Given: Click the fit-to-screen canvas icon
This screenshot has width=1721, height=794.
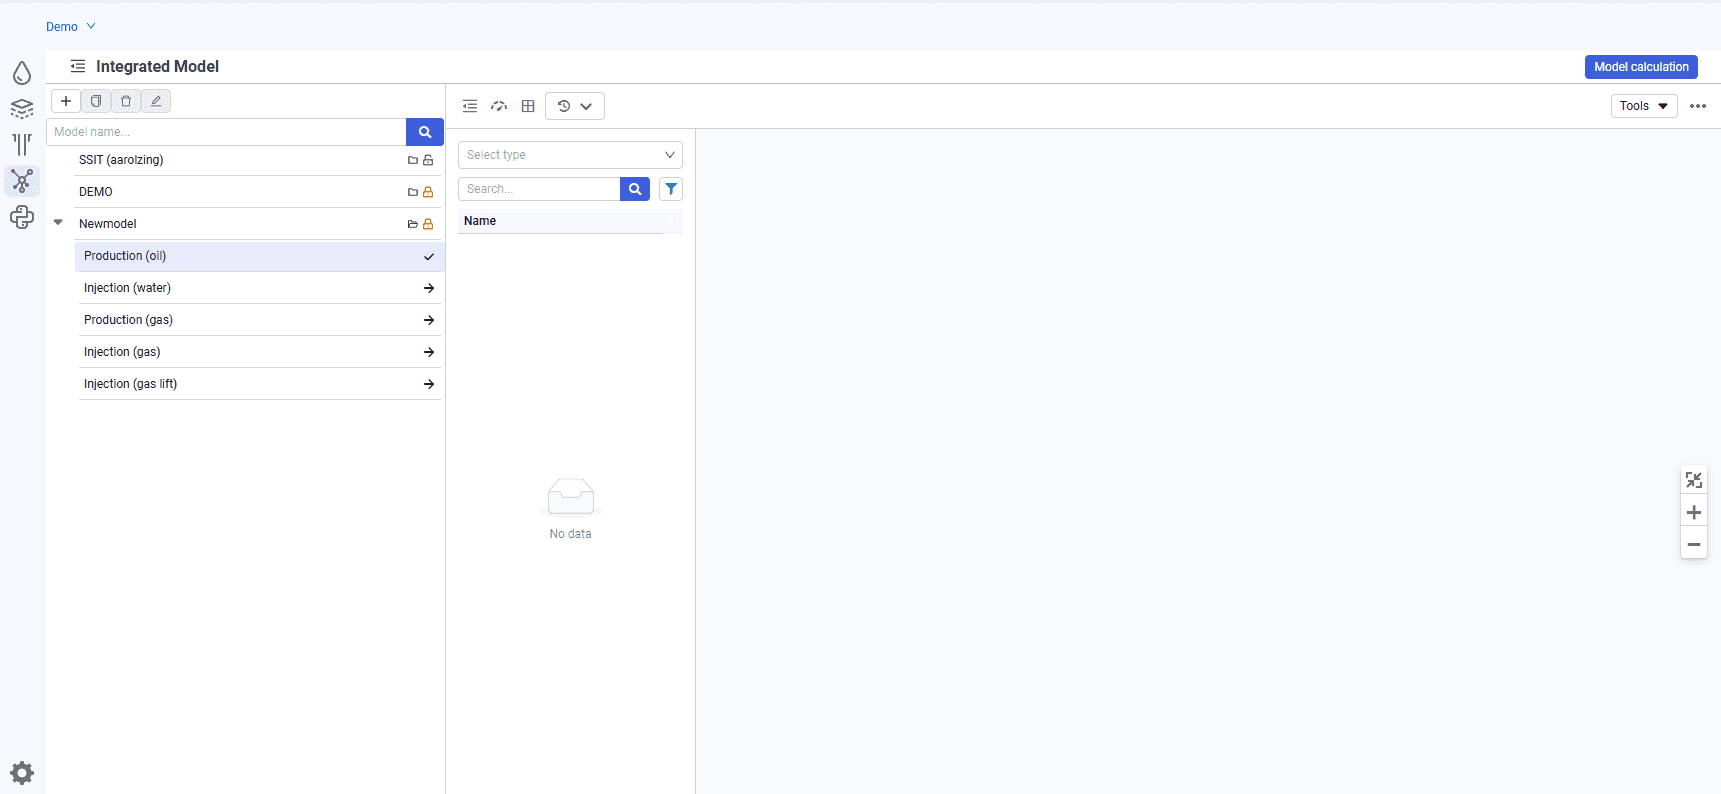Looking at the screenshot, I should click(x=1694, y=481).
